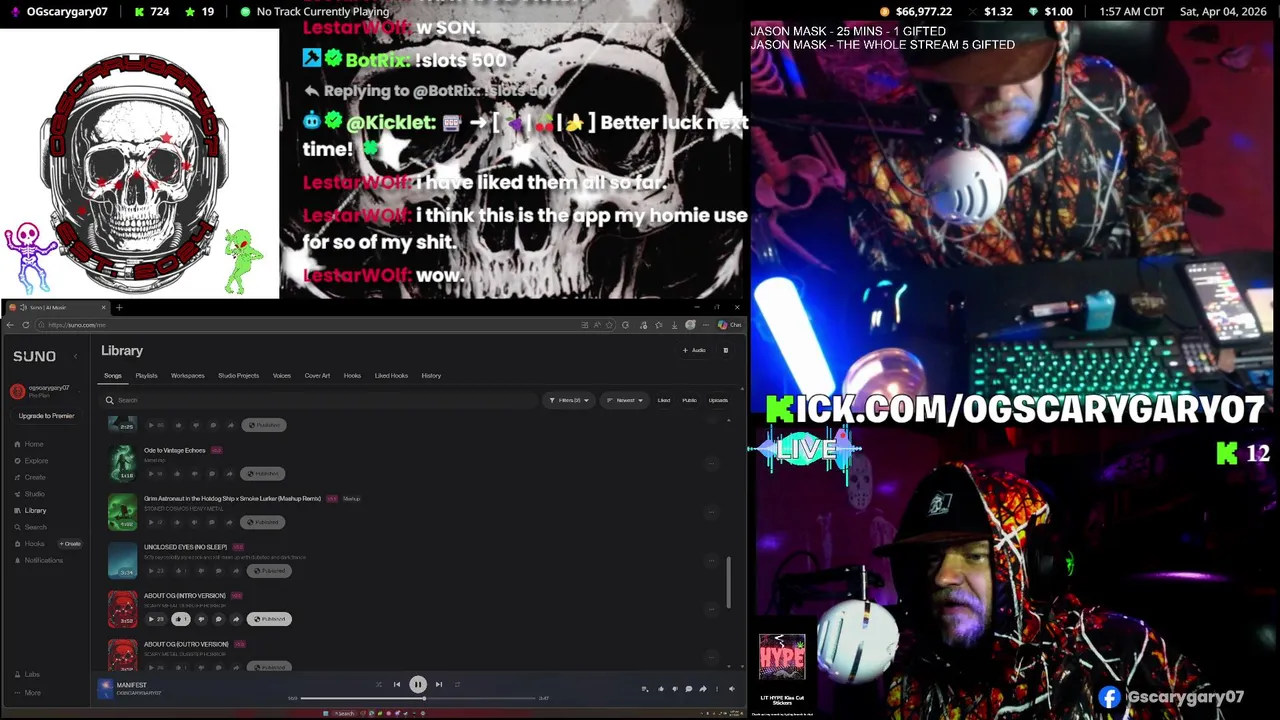Switch to the Studio Projects tab

coord(238,376)
